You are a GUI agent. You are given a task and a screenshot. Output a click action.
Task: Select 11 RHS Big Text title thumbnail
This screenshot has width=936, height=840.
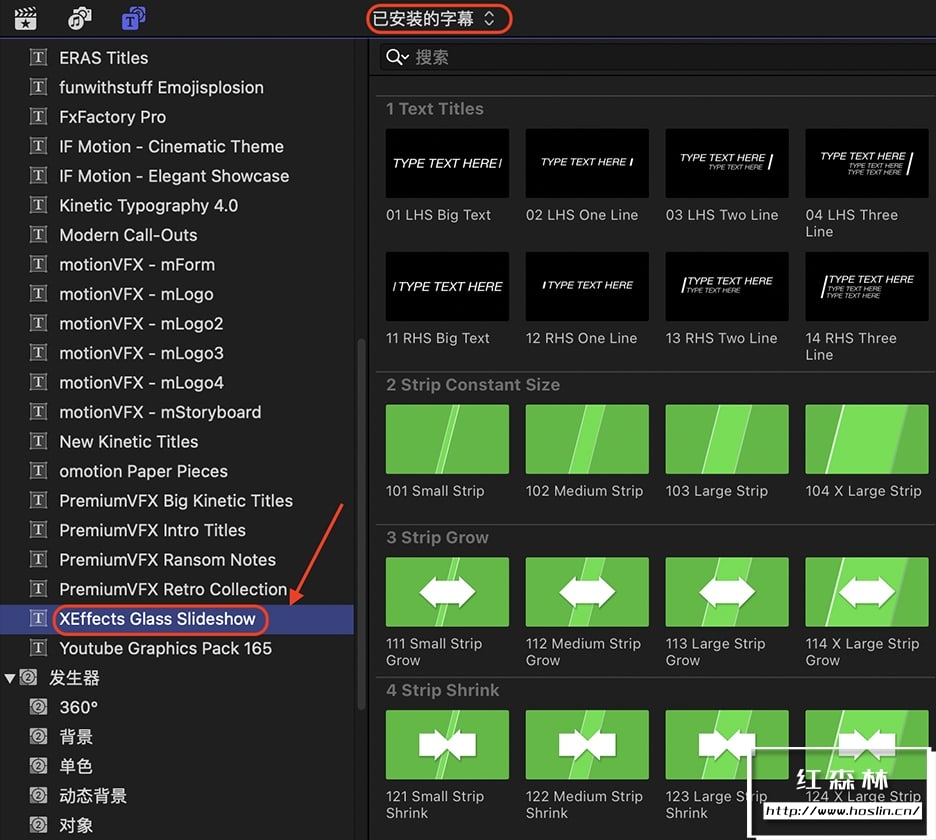[447, 287]
